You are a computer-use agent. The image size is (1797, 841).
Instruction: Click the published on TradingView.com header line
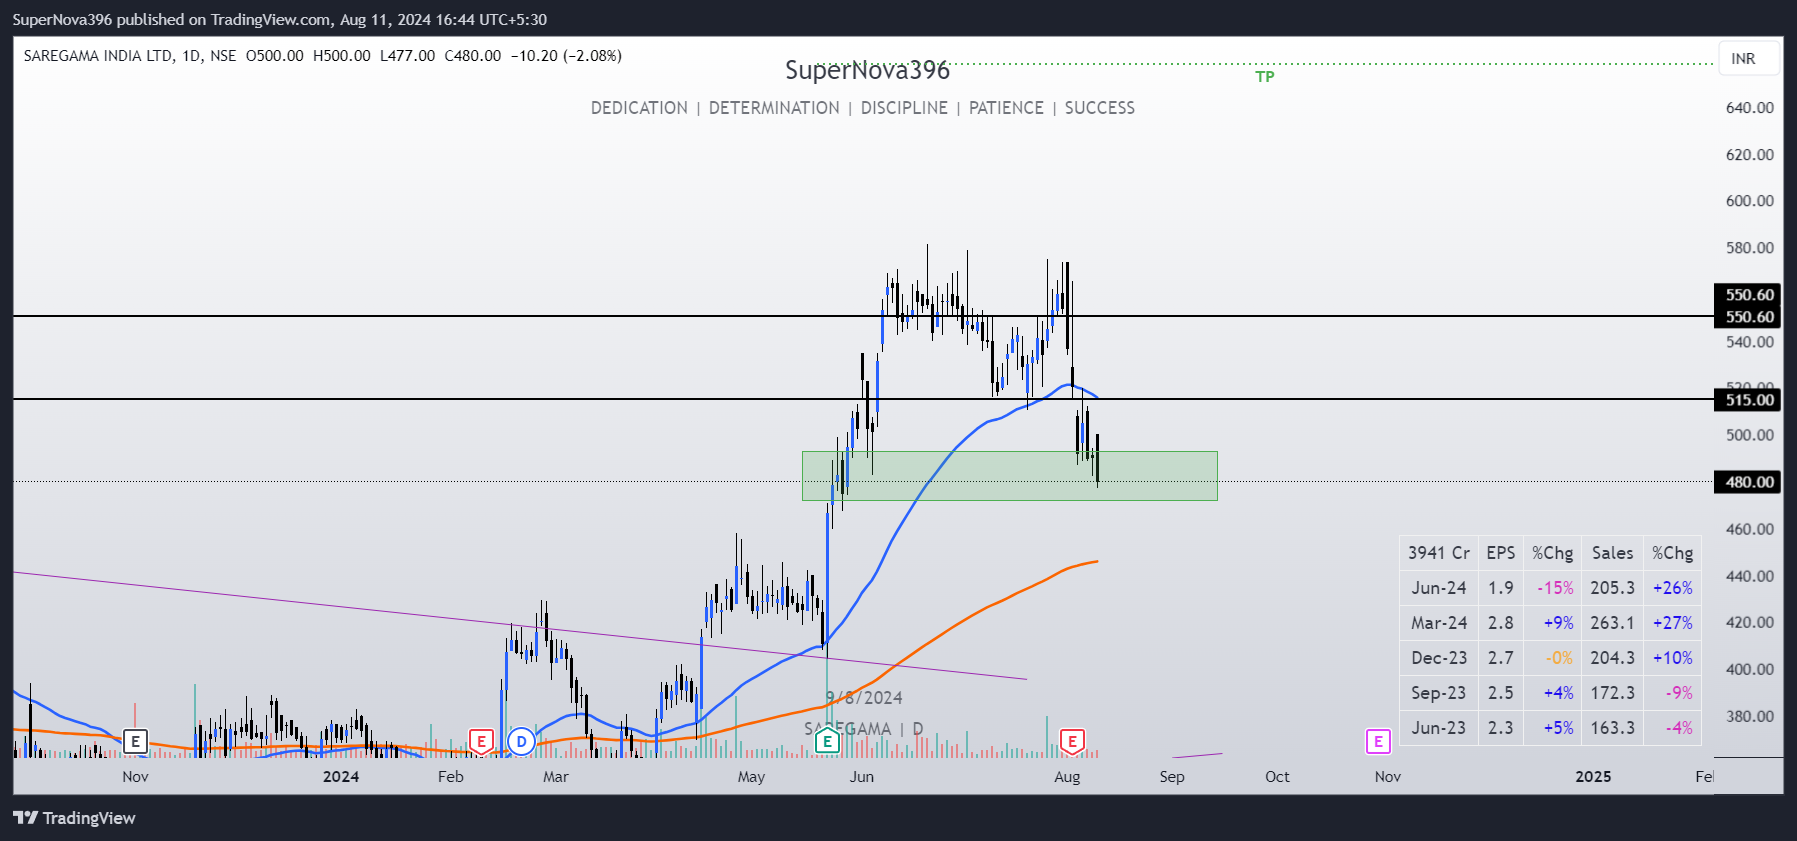279,19
